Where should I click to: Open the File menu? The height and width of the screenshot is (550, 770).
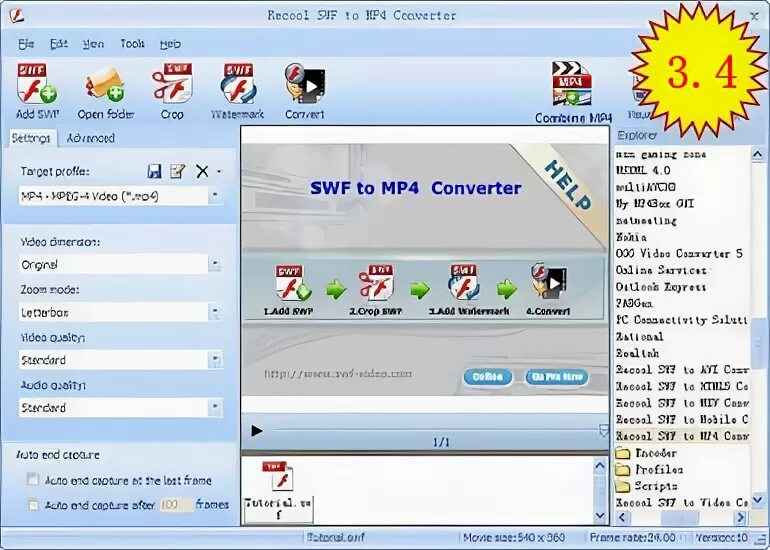coord(26,44)
